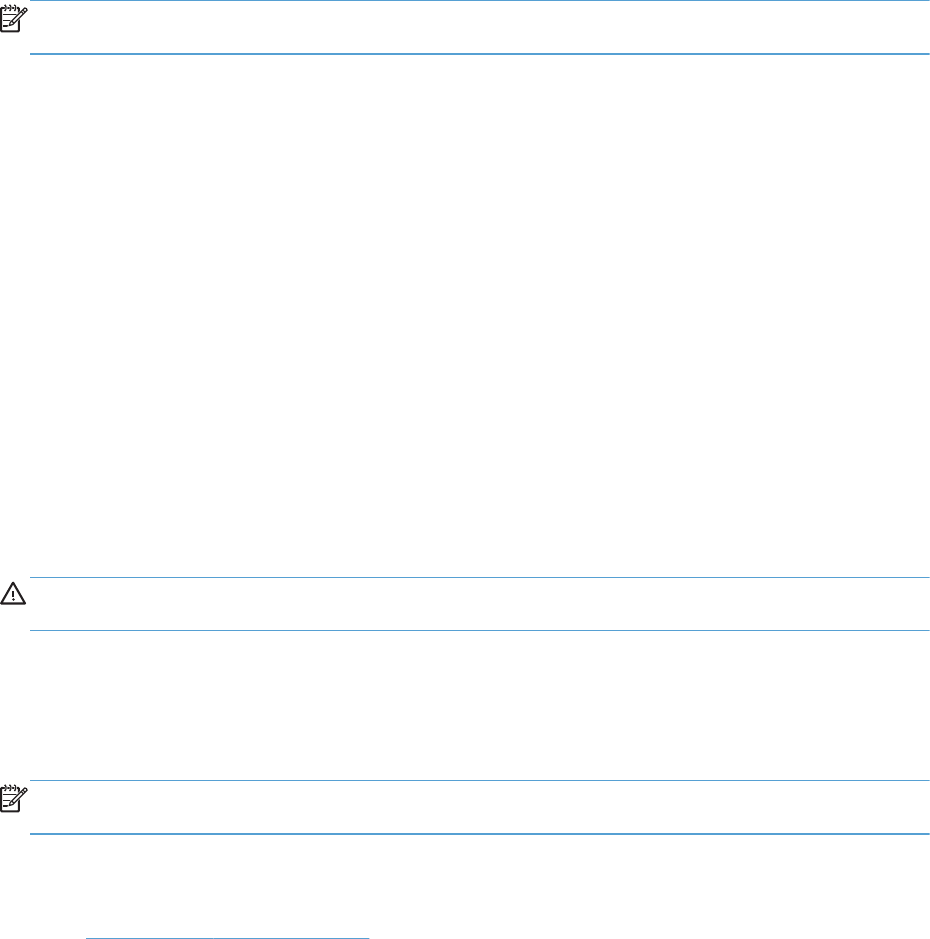Click the blank page area between caution and lower note

click(465, 705)
